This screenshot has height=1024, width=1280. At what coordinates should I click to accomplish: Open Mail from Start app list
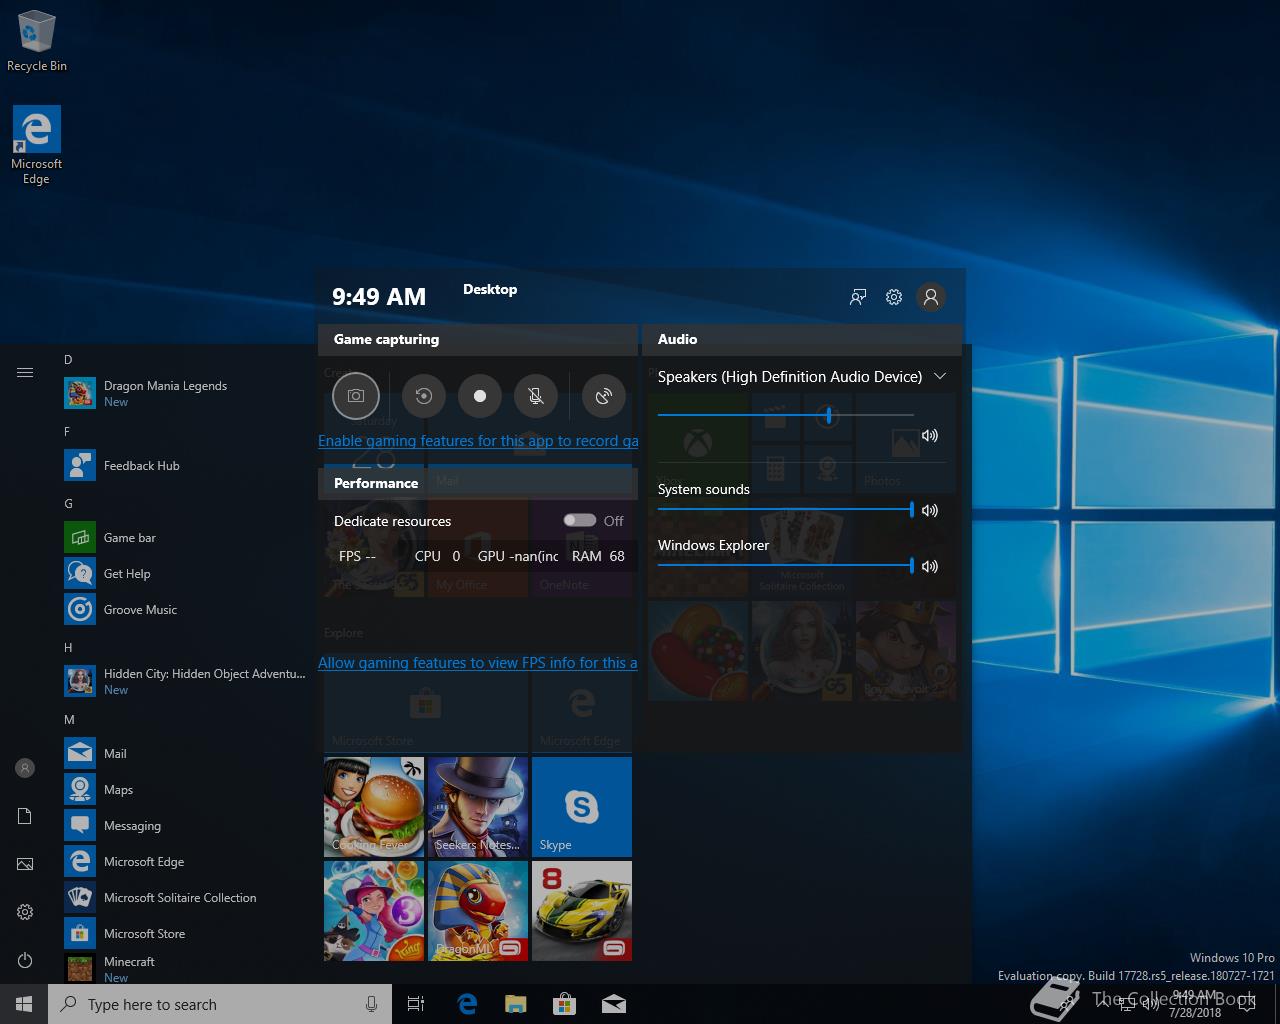click(185, 753)
